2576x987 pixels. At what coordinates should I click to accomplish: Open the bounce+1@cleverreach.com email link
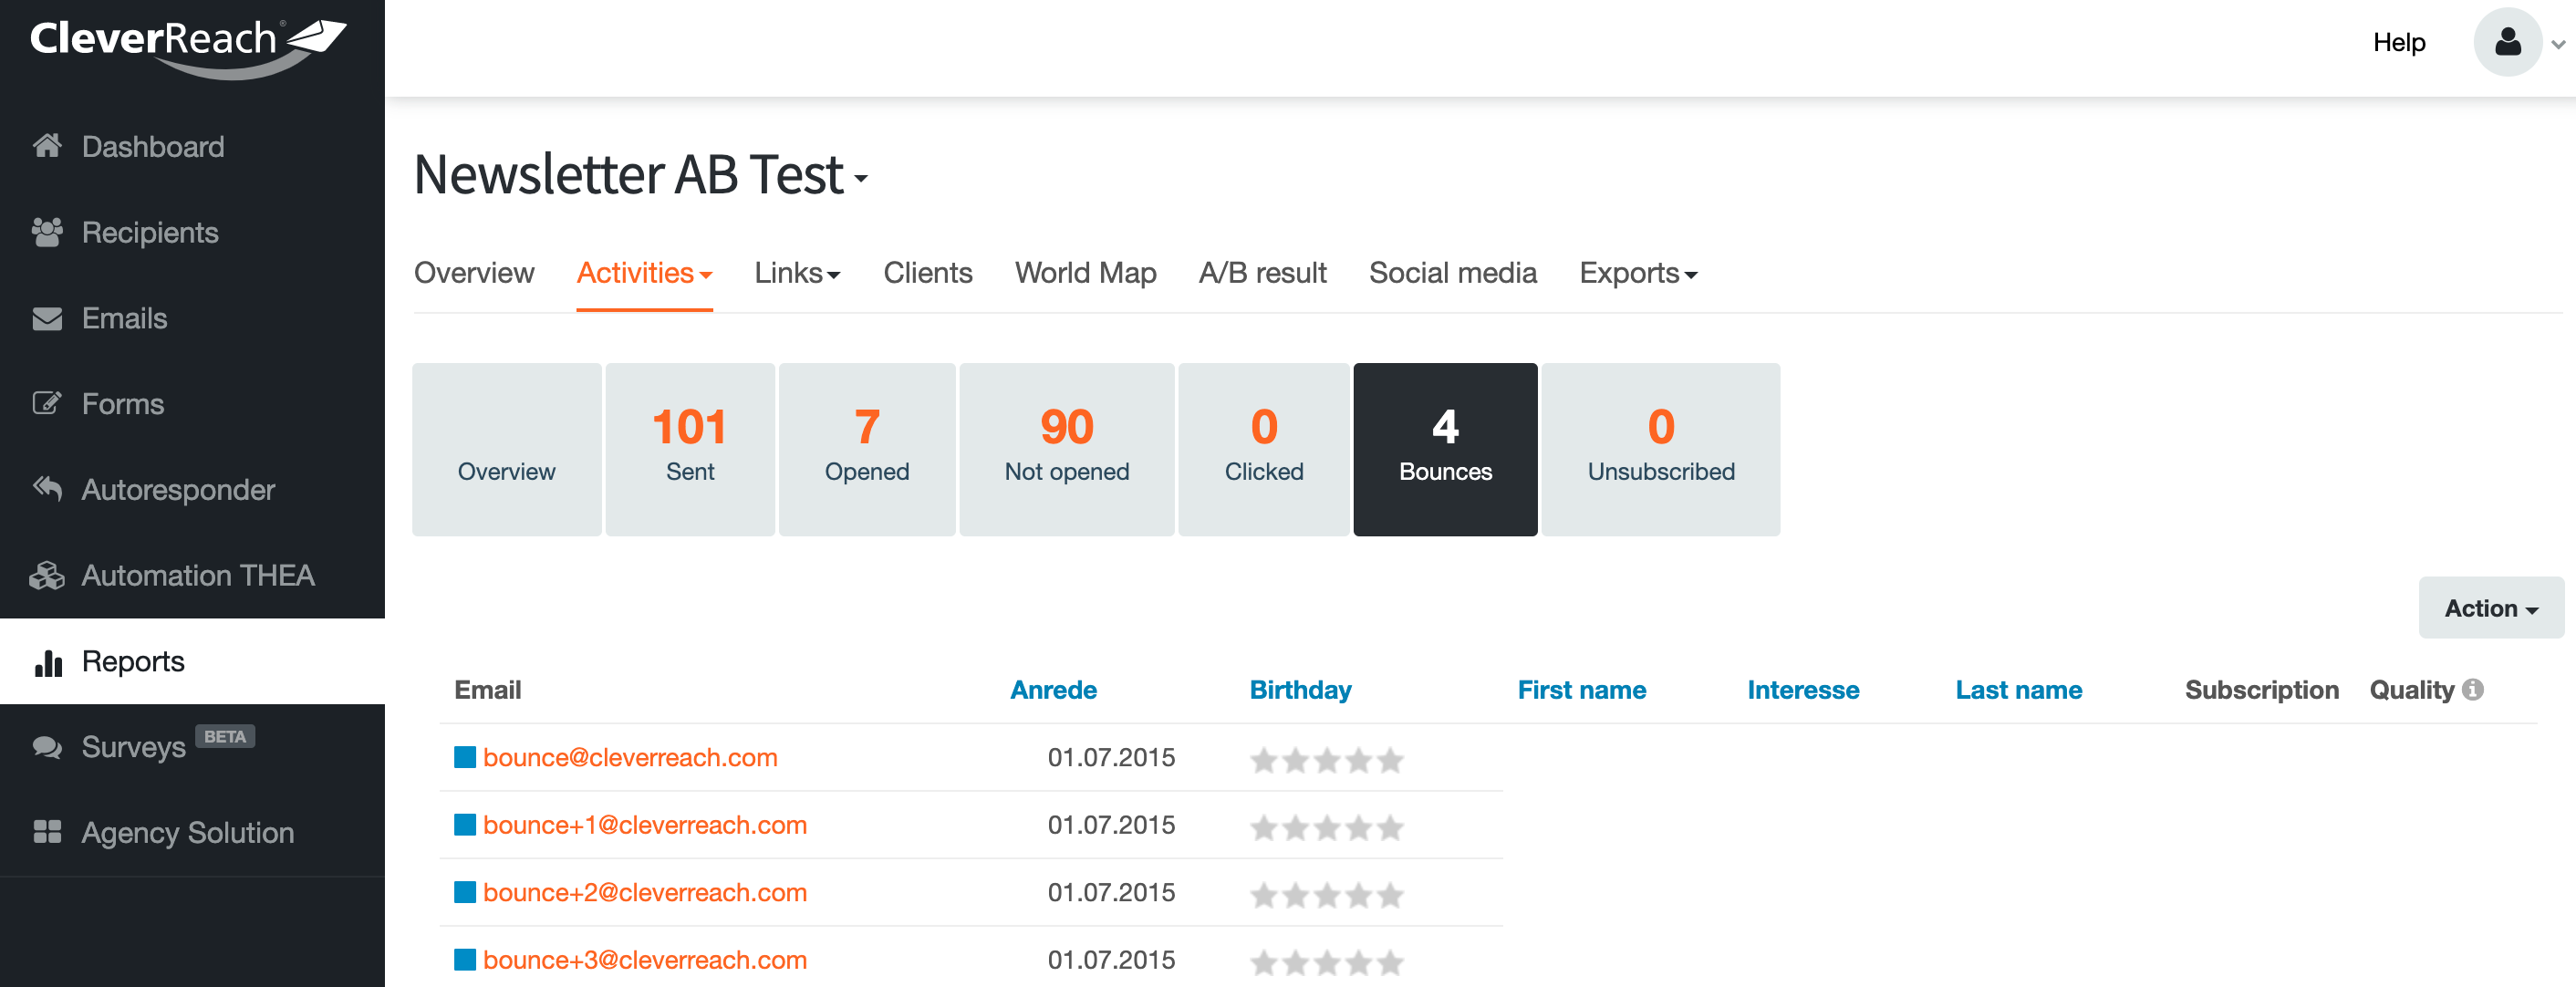(644, 825)
